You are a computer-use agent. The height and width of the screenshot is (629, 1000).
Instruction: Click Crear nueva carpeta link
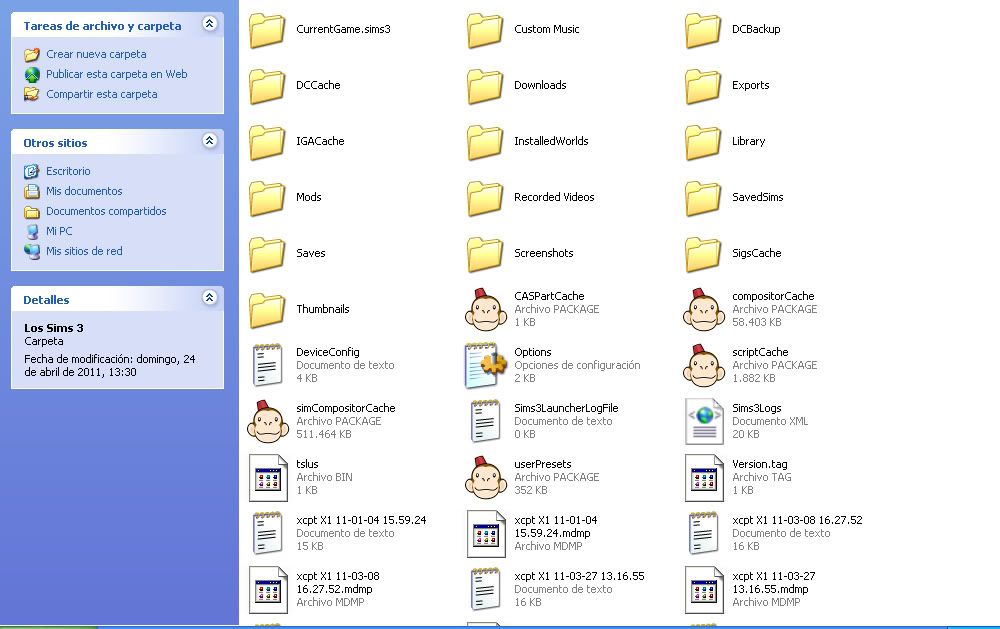[96, 54]
